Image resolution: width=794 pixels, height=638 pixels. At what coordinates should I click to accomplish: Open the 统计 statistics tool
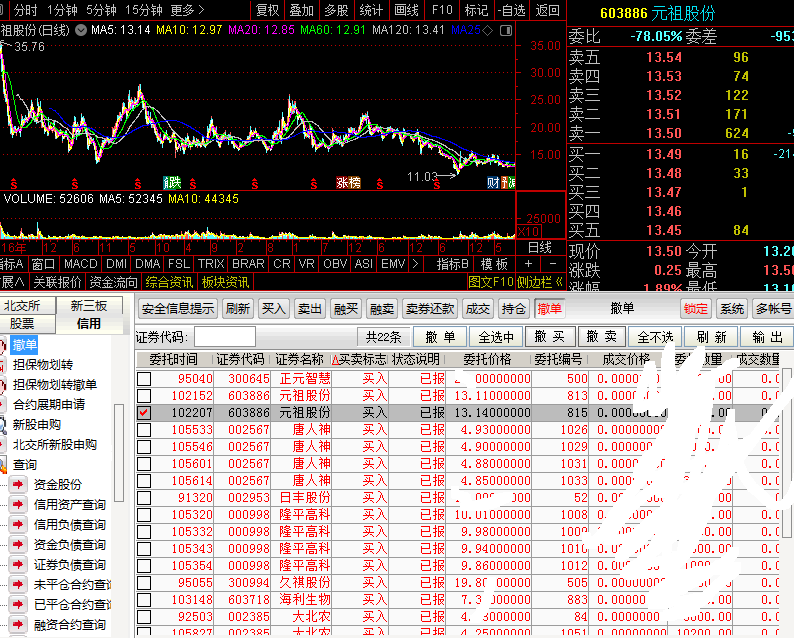click(x=371, y=10)
